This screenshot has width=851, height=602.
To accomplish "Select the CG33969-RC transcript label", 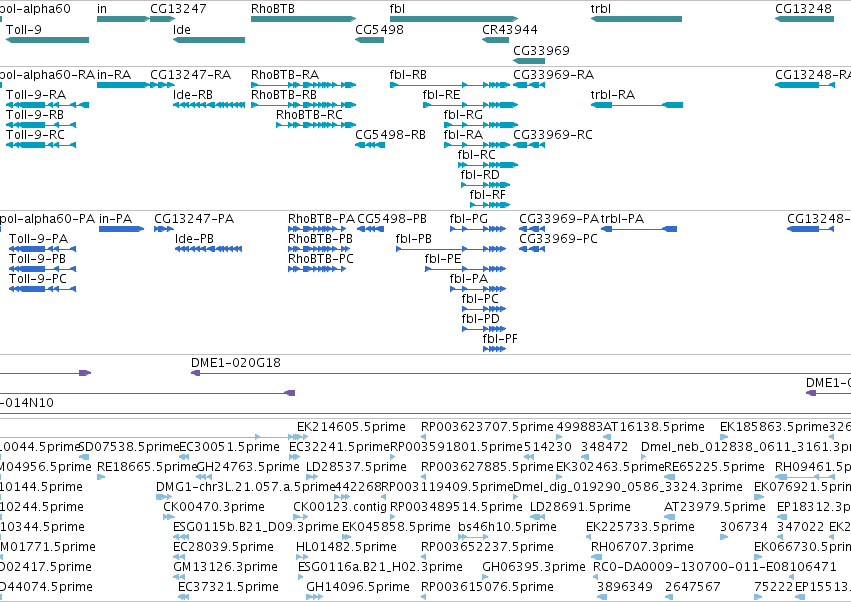I will (x=553, y=135).
